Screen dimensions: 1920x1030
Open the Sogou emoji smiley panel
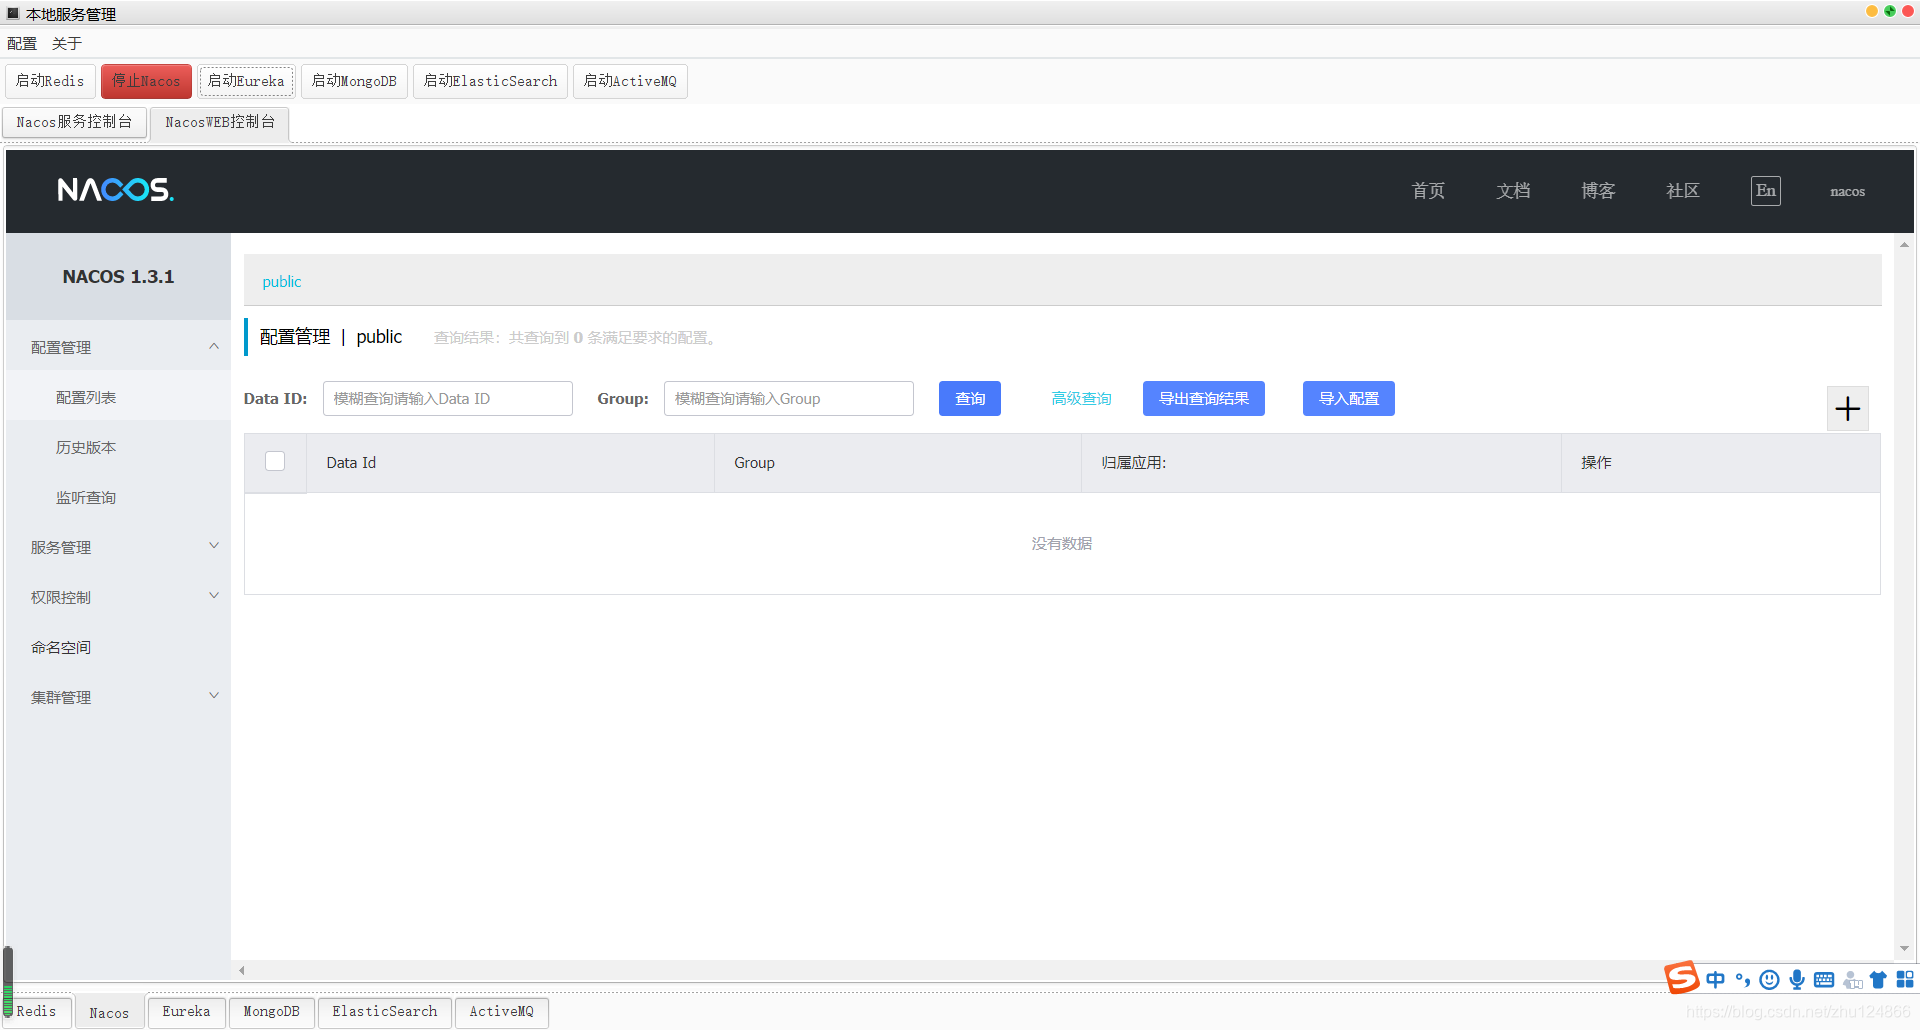(x=1769, y=980)
